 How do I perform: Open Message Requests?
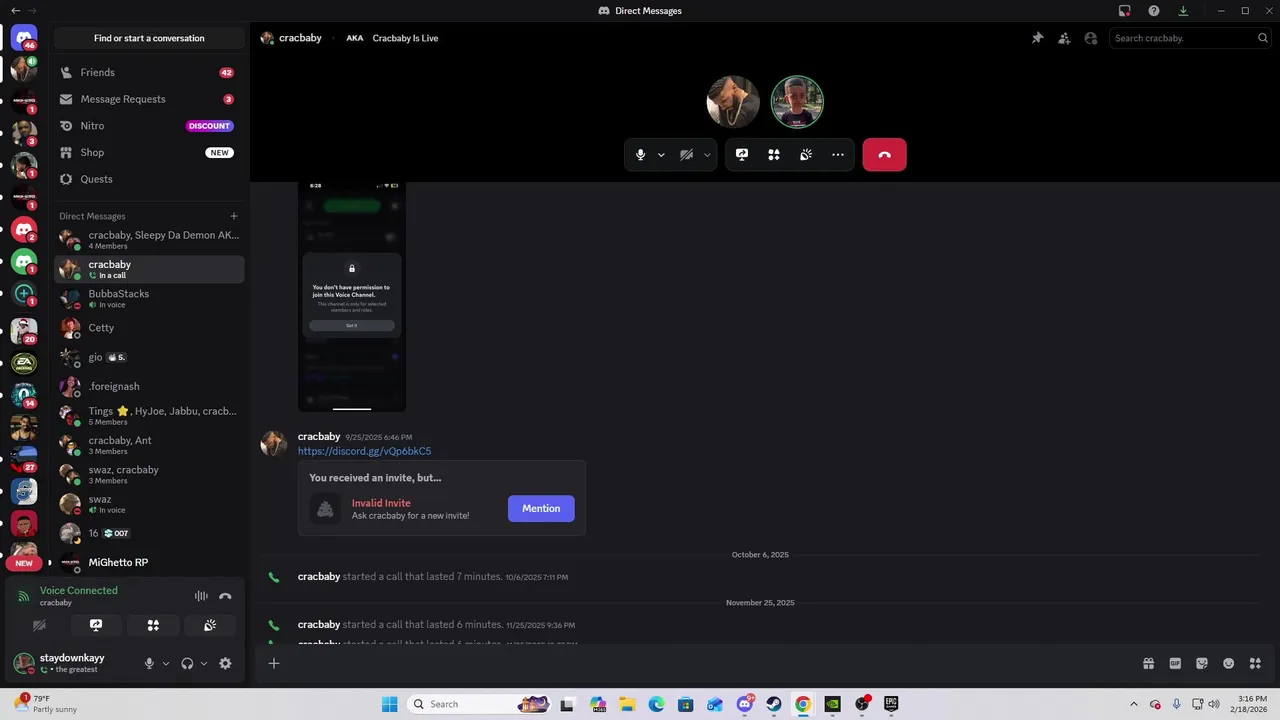click(x=149, y=99)
